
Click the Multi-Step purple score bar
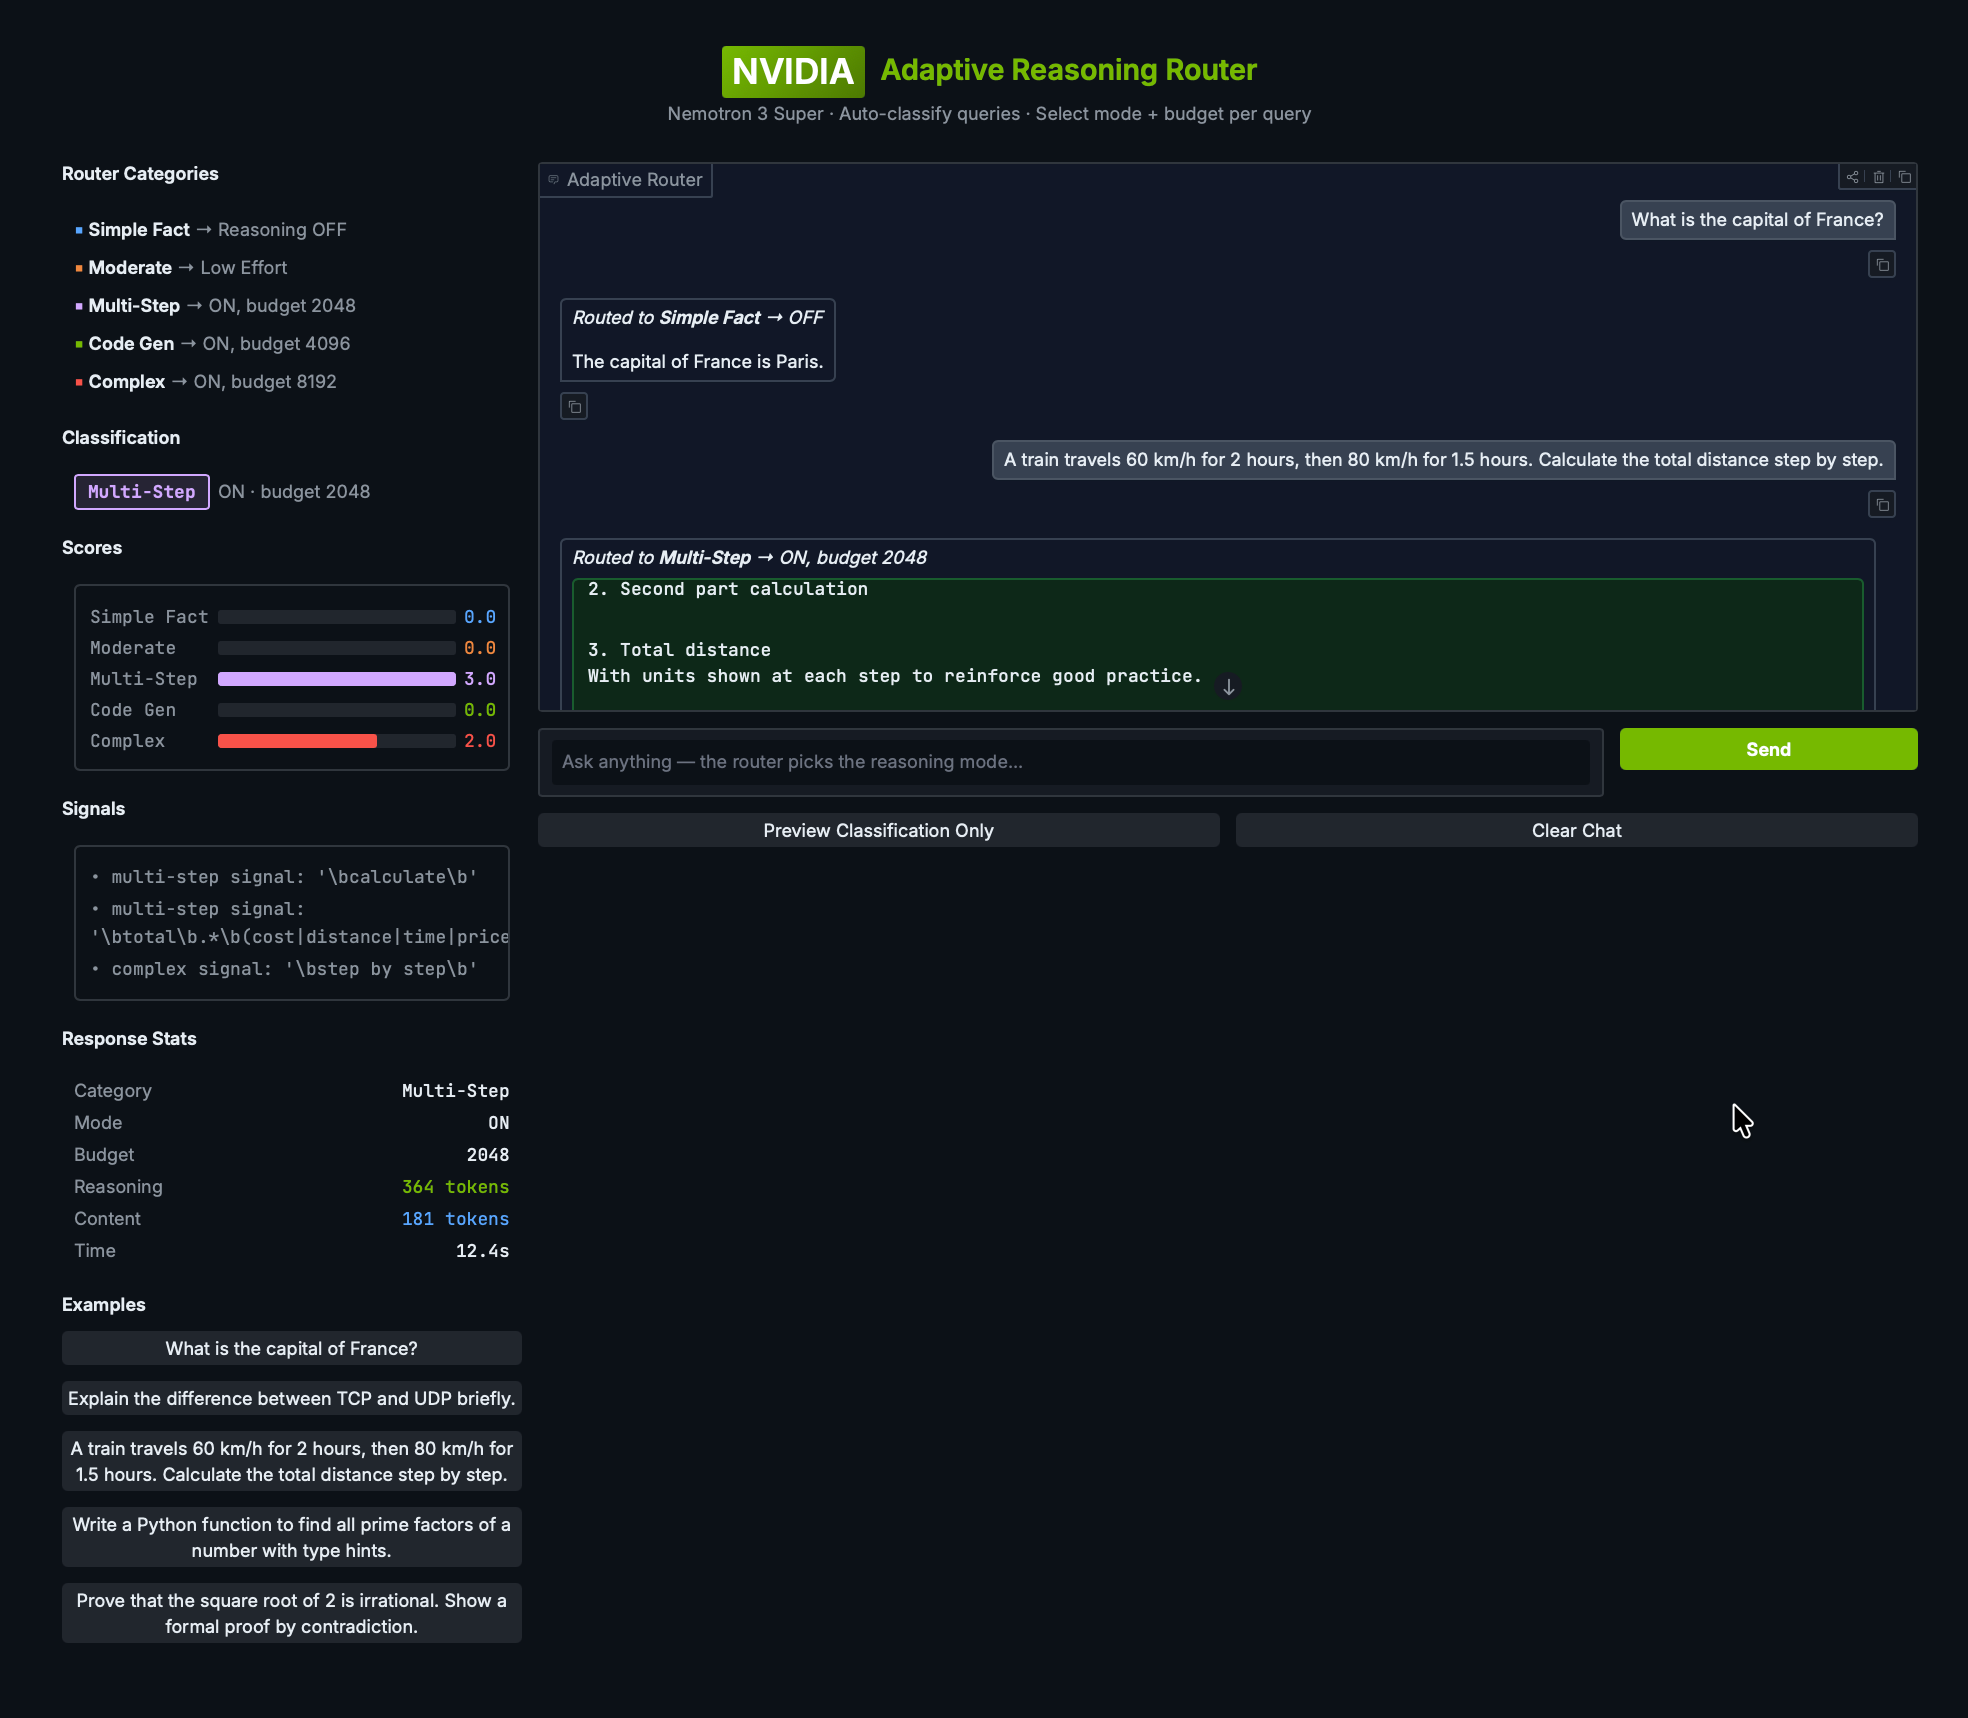(336, 679)
